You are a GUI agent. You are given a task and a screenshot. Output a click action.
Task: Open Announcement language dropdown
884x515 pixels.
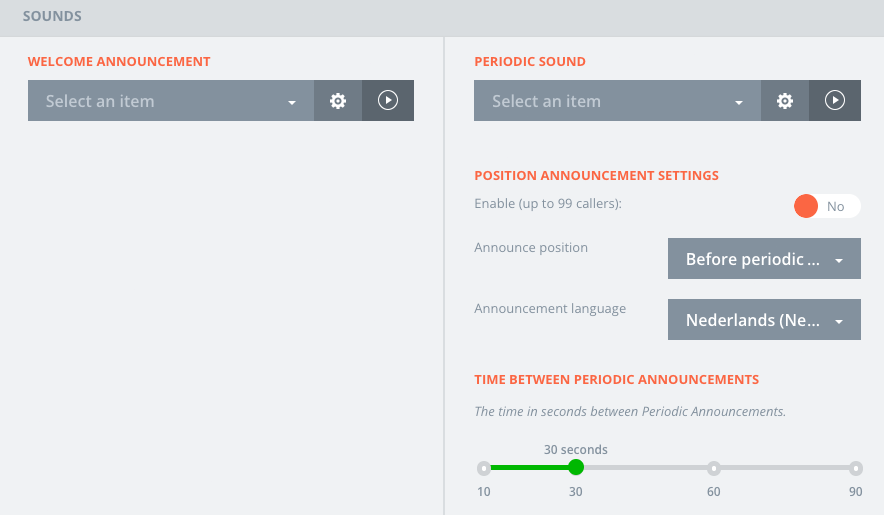coord(764,320)
